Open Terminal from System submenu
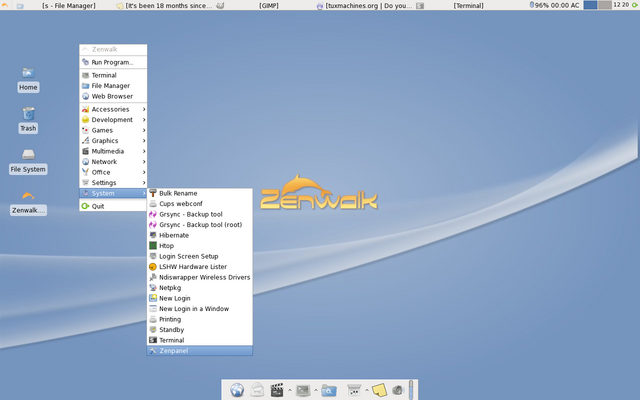Screen dimensions: 640x400 click(x=200, y=340)
